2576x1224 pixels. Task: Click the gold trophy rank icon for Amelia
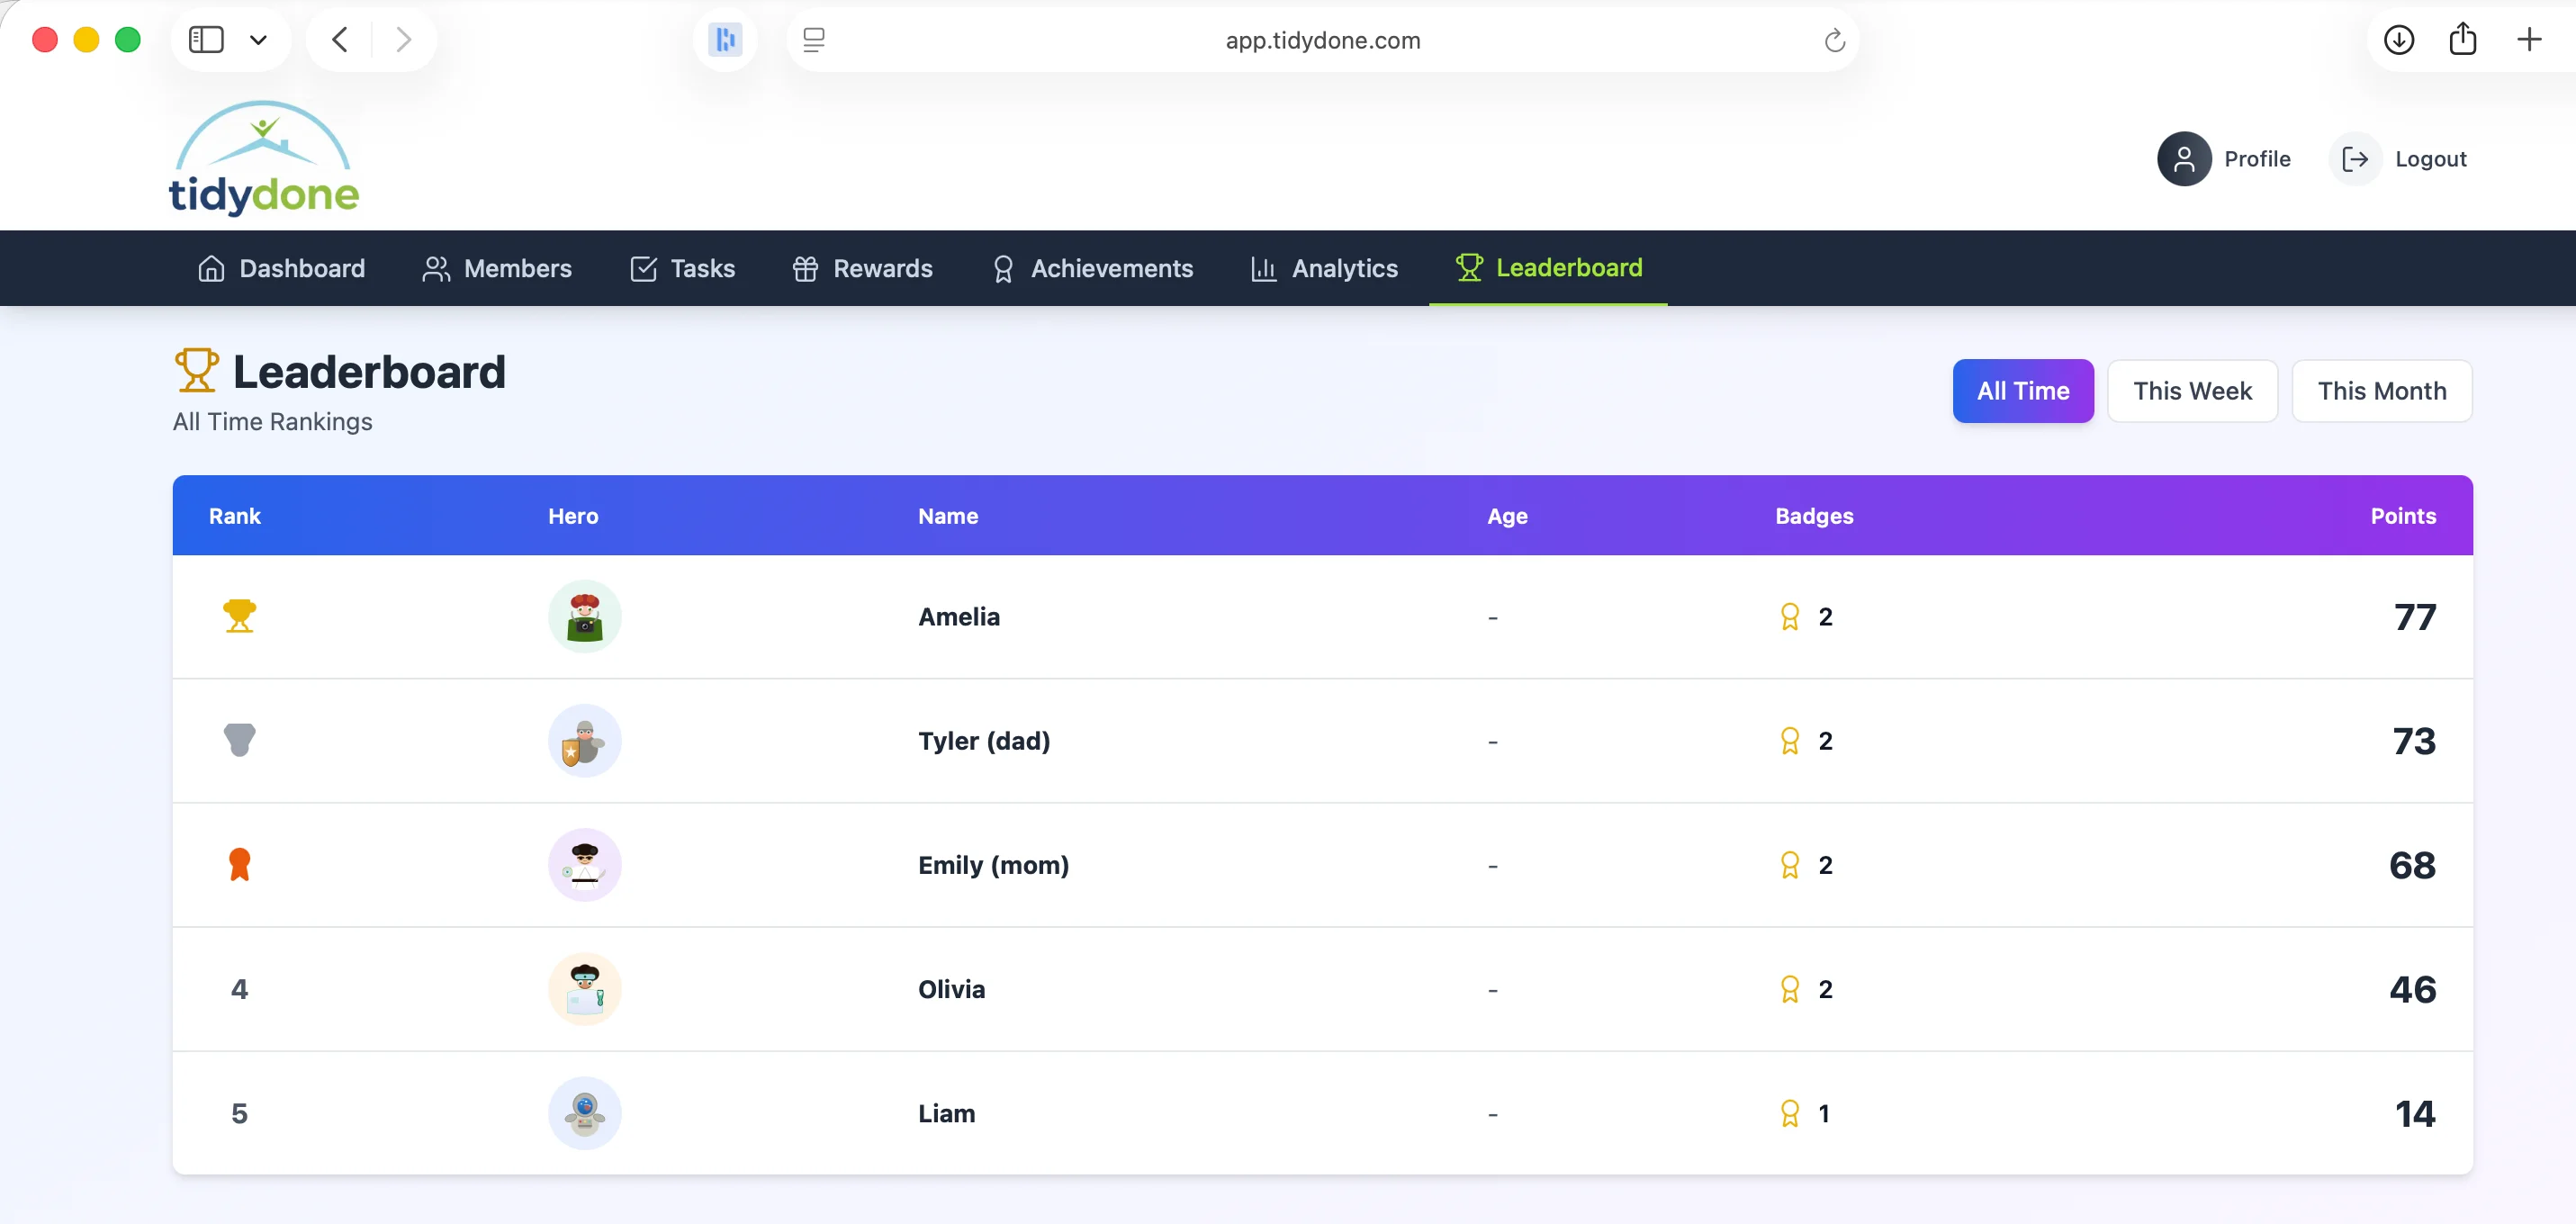coord(239,616)
